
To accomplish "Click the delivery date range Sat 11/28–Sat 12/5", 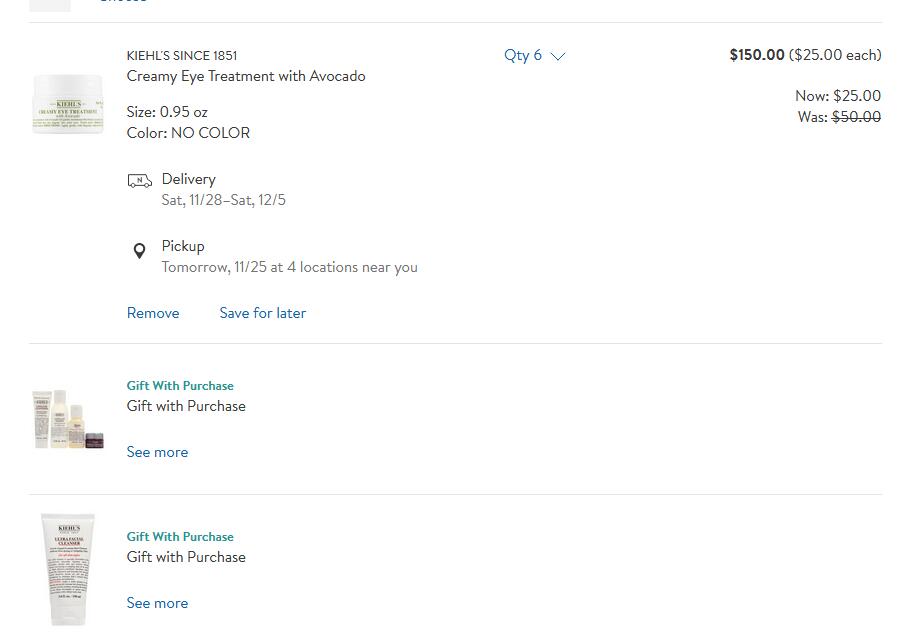I will tap(224, 200).
